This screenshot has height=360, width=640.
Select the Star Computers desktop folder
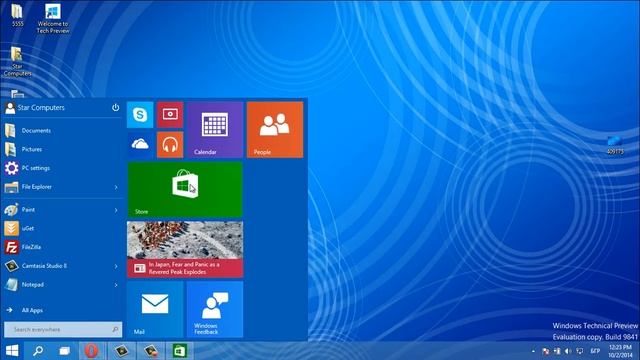[x=17, y=62]
